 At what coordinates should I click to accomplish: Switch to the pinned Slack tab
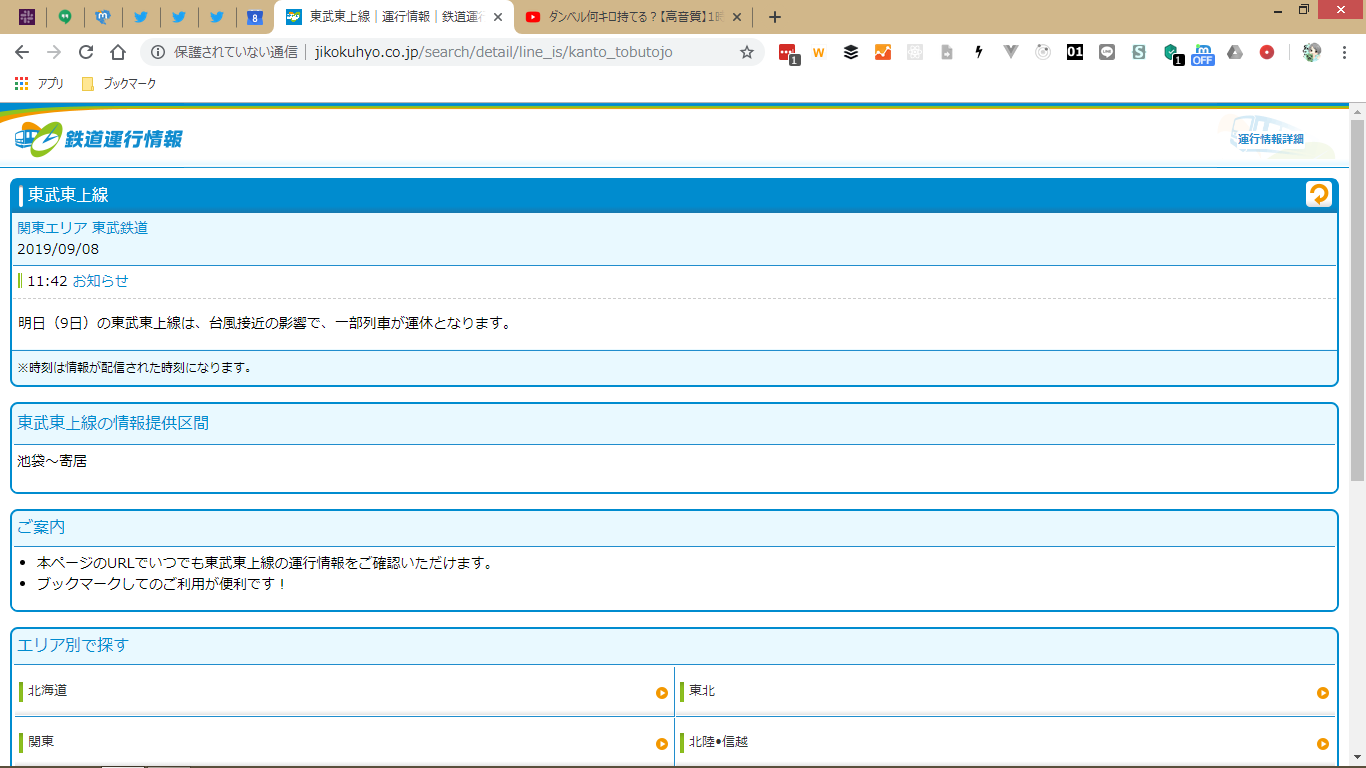point(27,17)
